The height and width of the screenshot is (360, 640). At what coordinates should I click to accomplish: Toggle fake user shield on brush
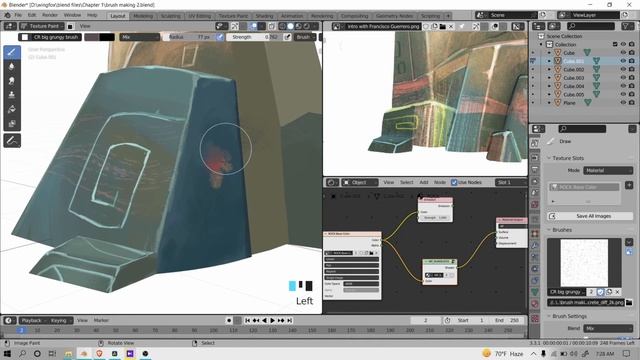600,292
